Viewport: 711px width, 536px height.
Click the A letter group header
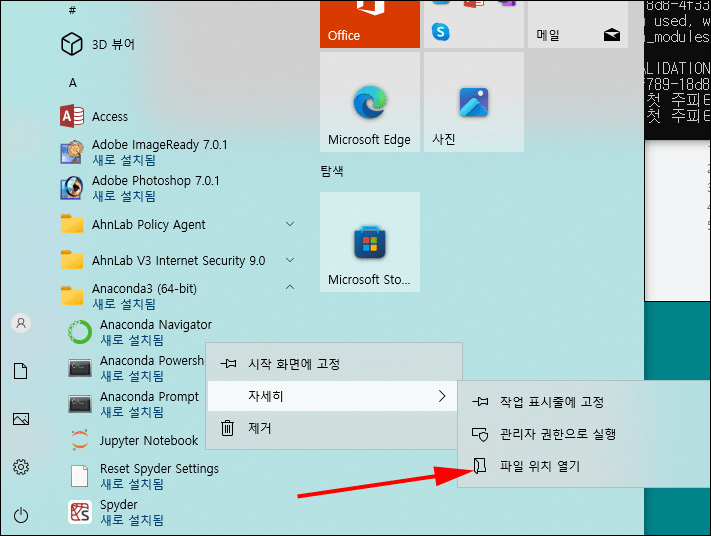click(73, 83)
